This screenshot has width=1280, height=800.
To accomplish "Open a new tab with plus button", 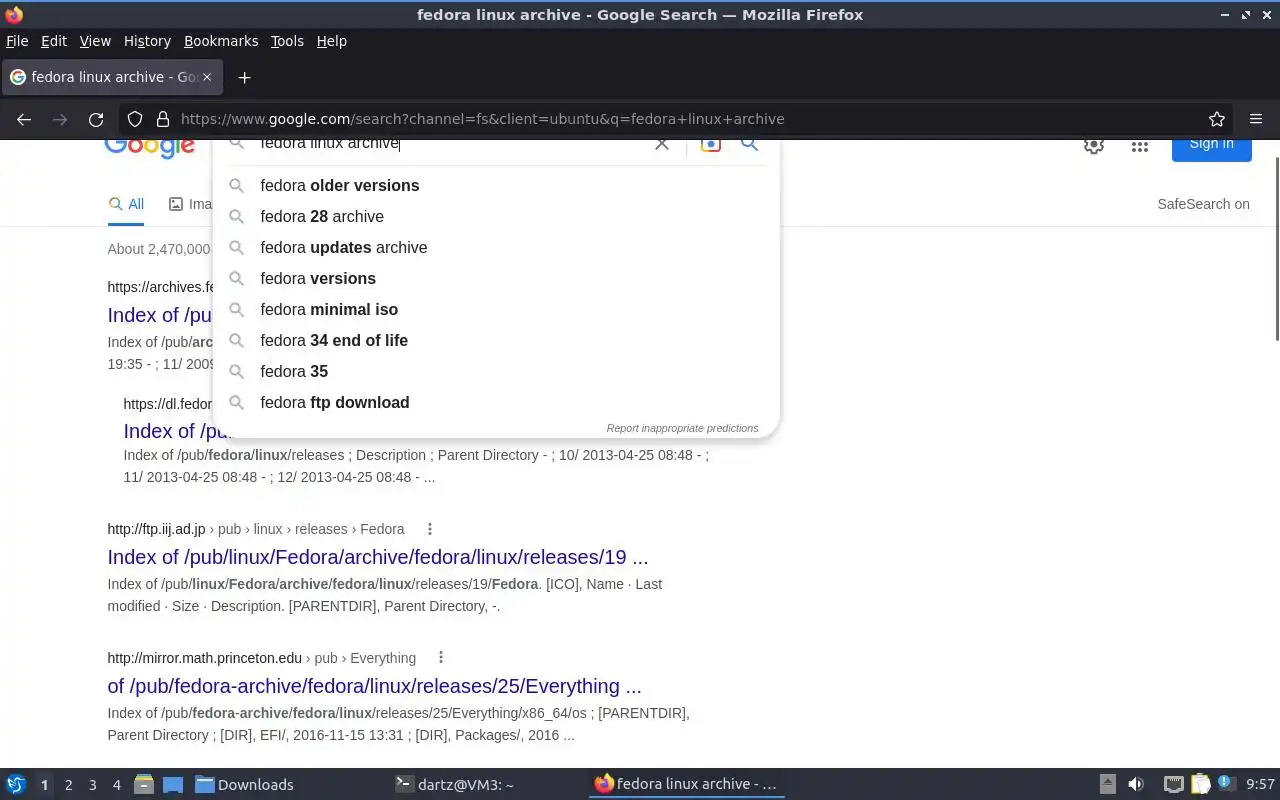I will (244, 77).
